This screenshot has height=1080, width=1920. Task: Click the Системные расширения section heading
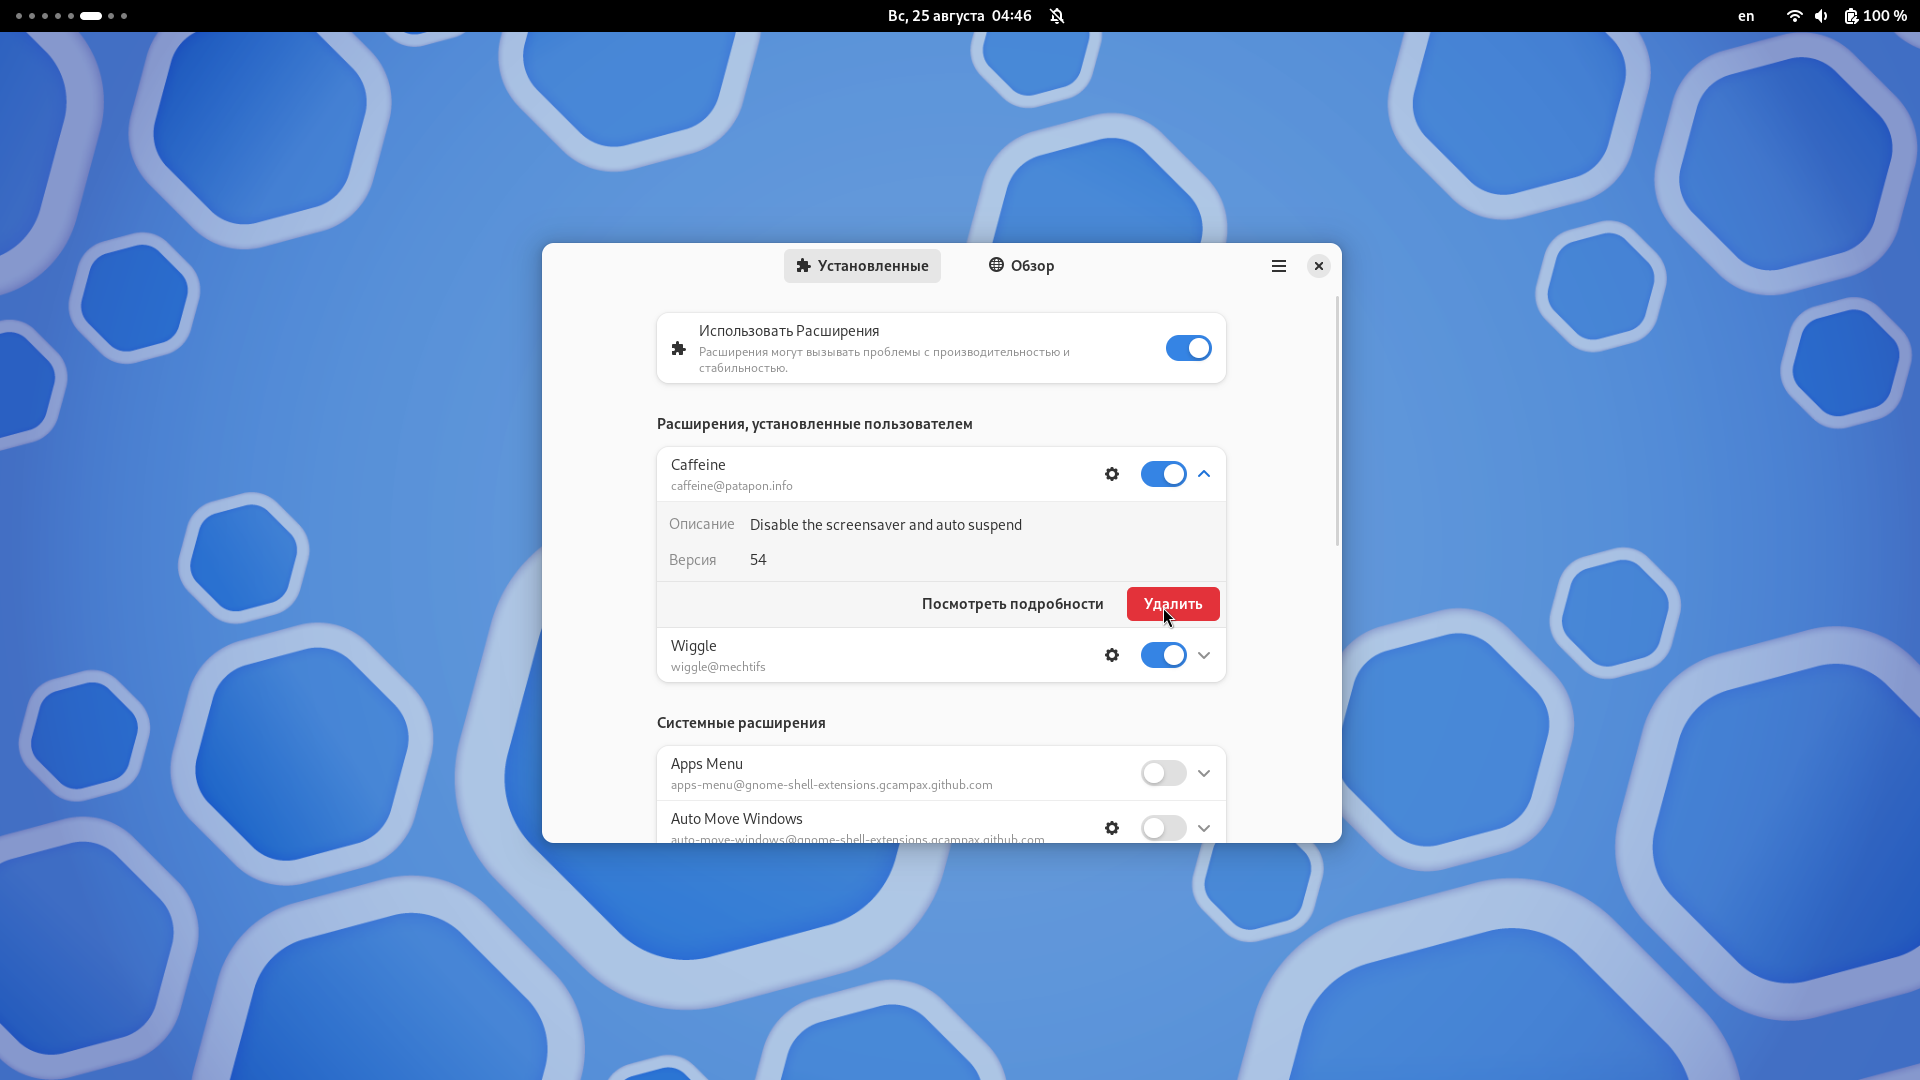(x=741, y=723)
